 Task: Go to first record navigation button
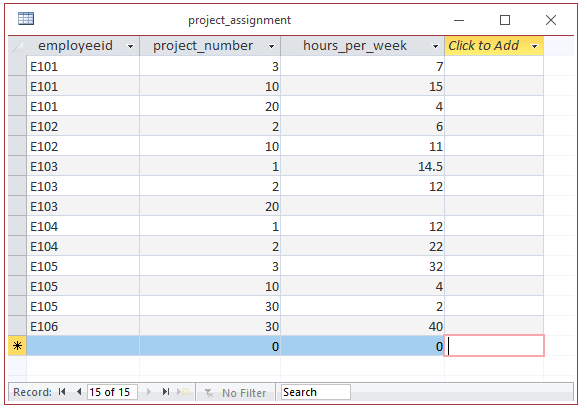point(62,392)
